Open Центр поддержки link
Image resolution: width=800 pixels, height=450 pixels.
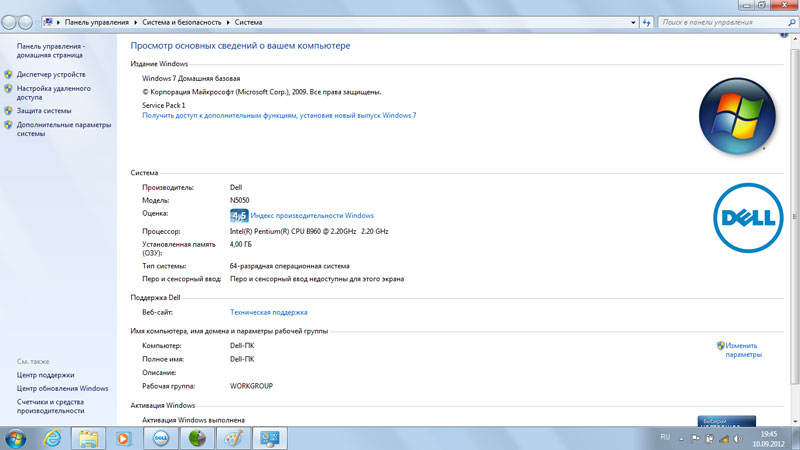point(45,375)
